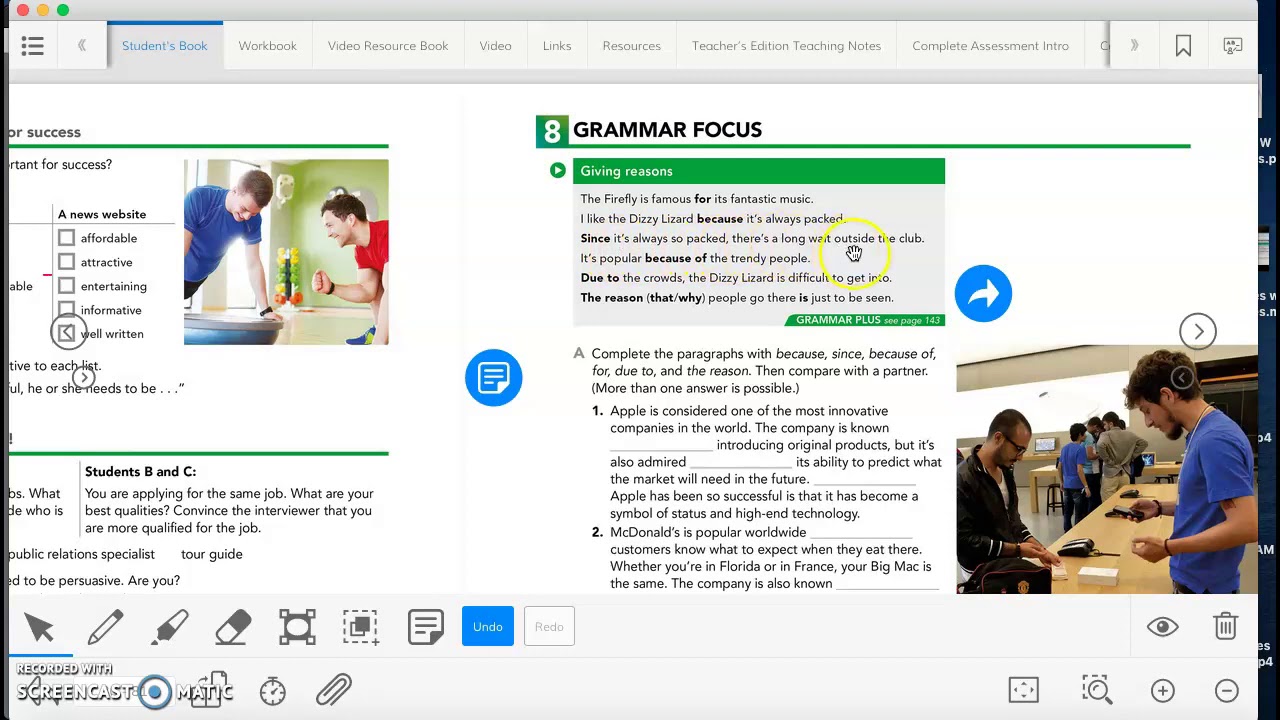Click the Apple store photo
The image size is (1280, 720).
[x=1107, y=469]
